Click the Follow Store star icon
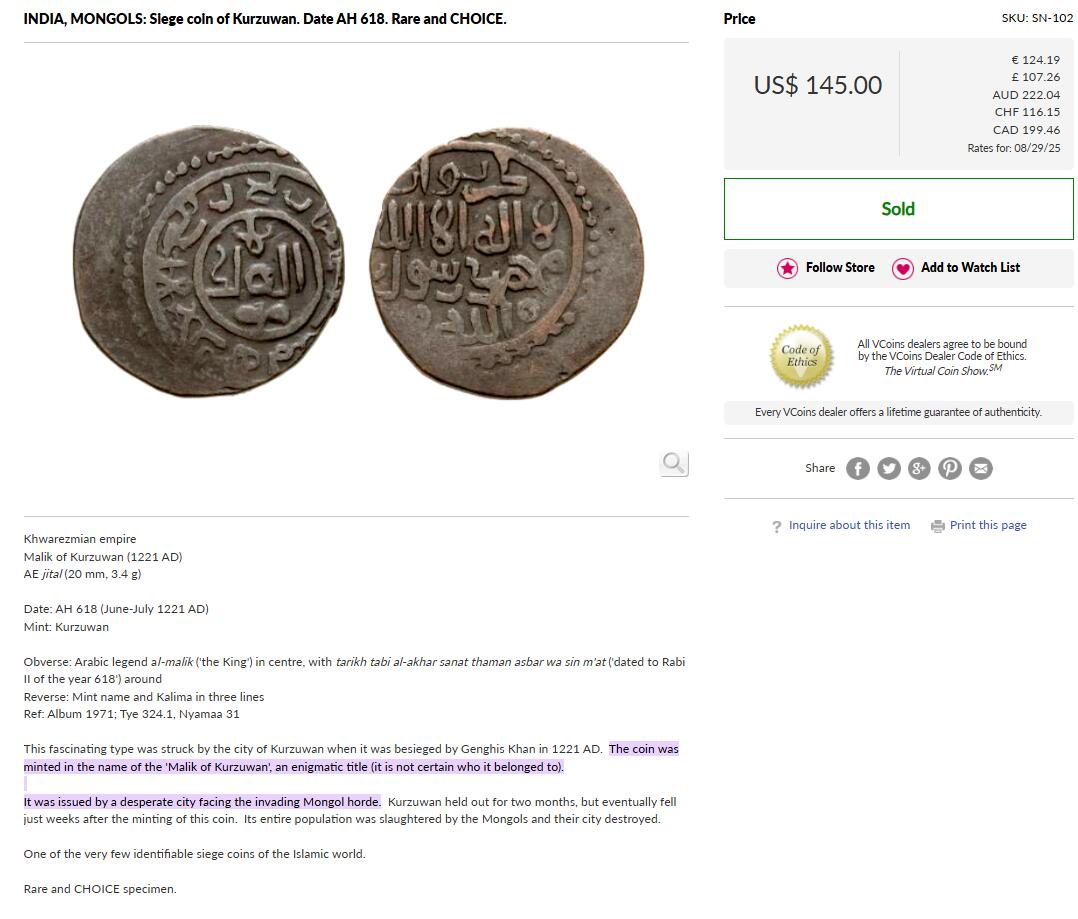 (x=787, y=268)
